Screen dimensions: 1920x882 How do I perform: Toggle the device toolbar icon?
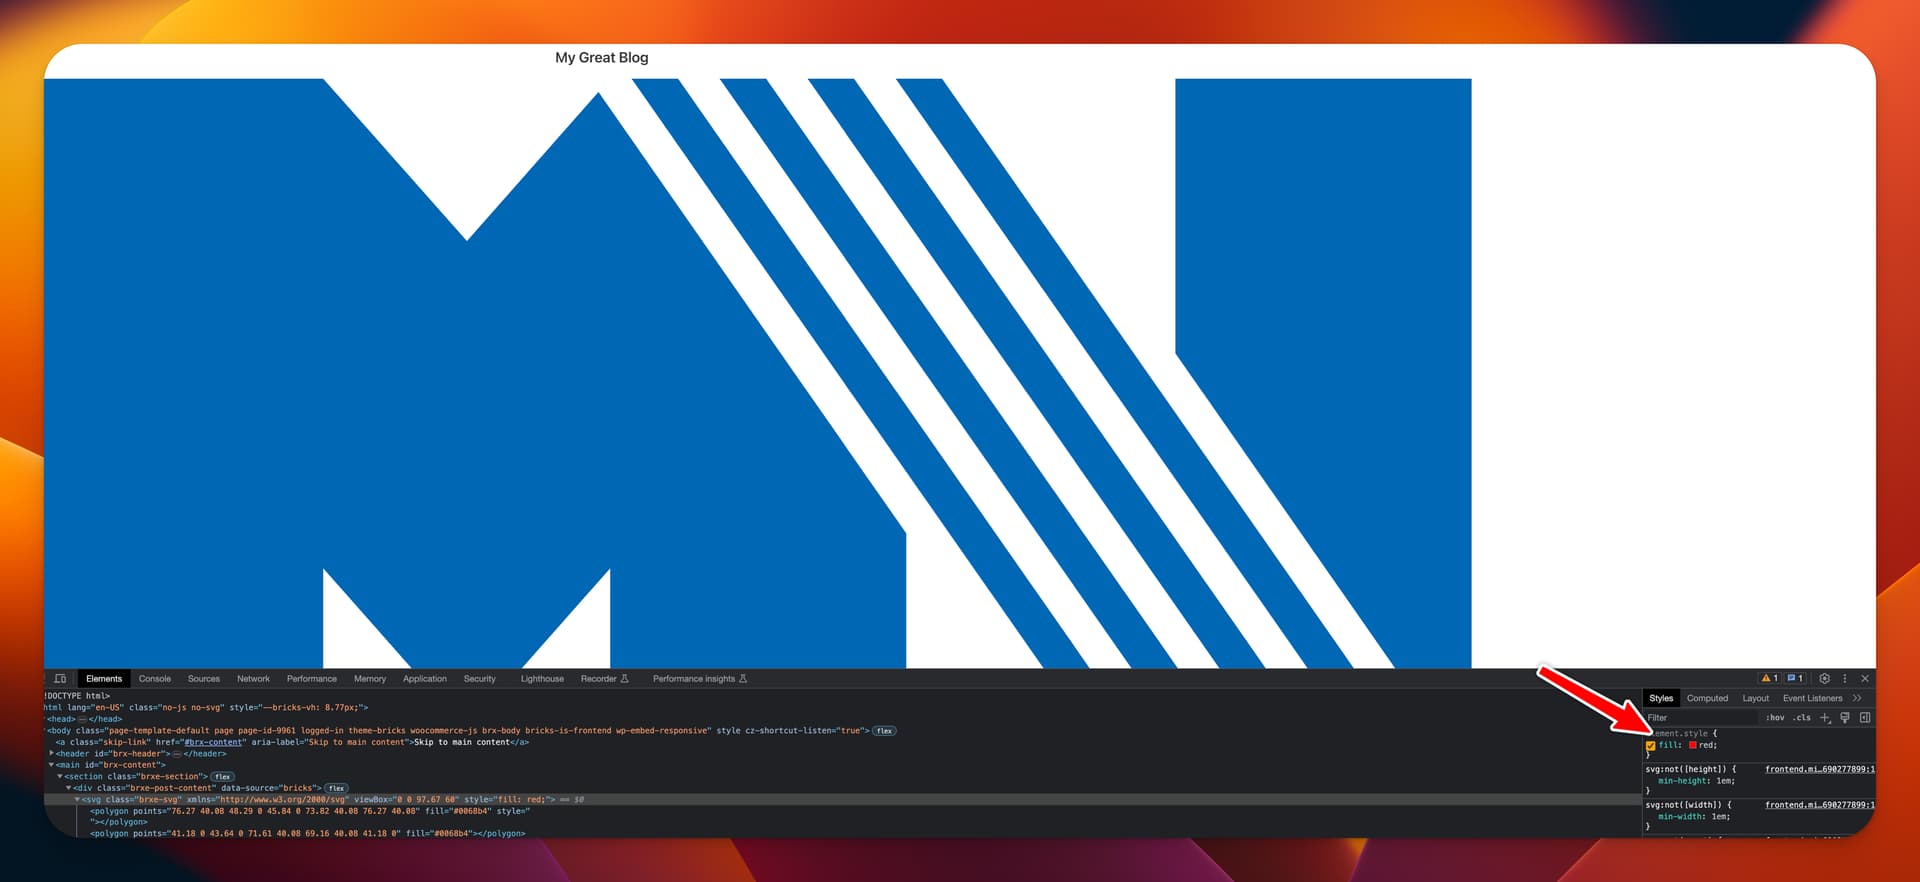pos(61,678)
